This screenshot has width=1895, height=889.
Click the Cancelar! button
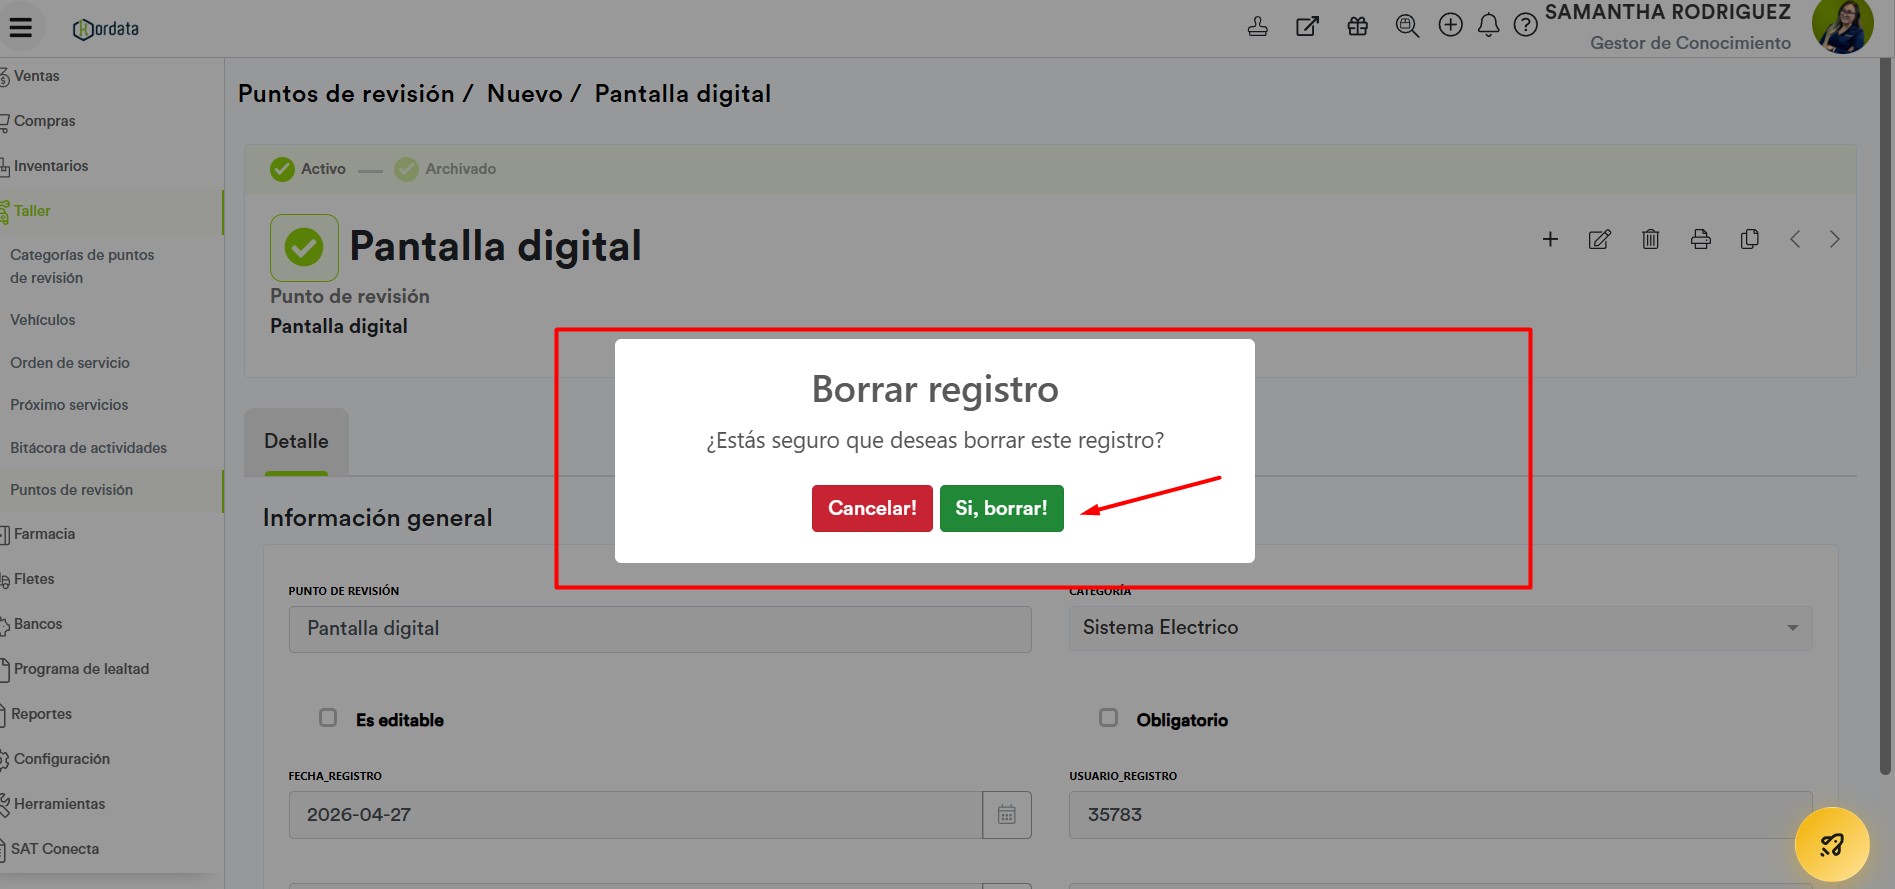tap(872, 508)
